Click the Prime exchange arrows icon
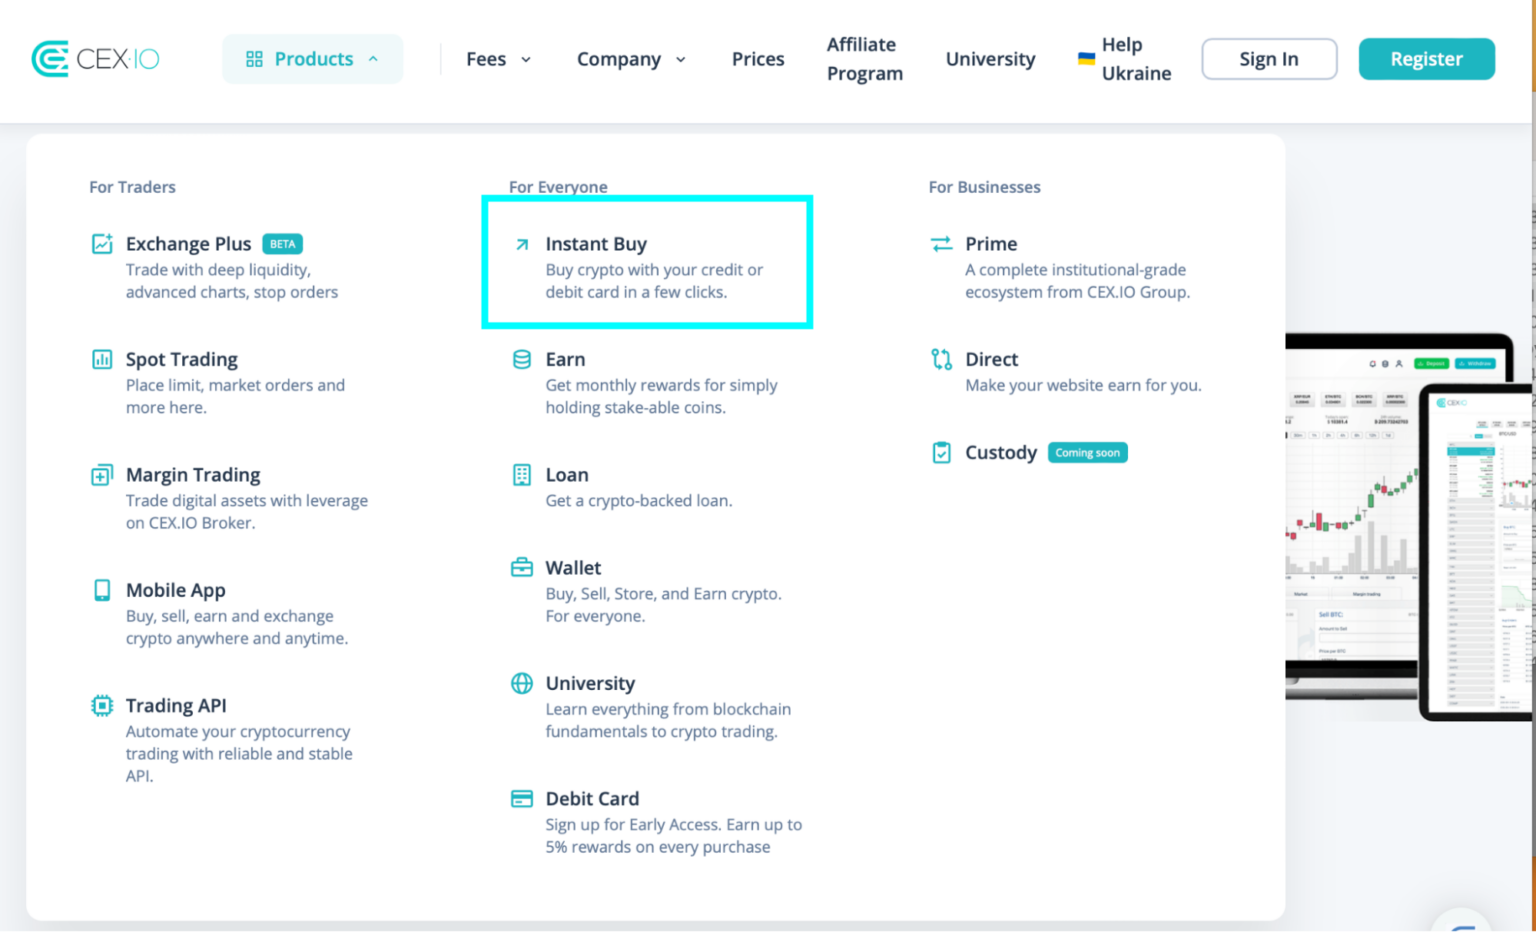 tap(941, 243)
